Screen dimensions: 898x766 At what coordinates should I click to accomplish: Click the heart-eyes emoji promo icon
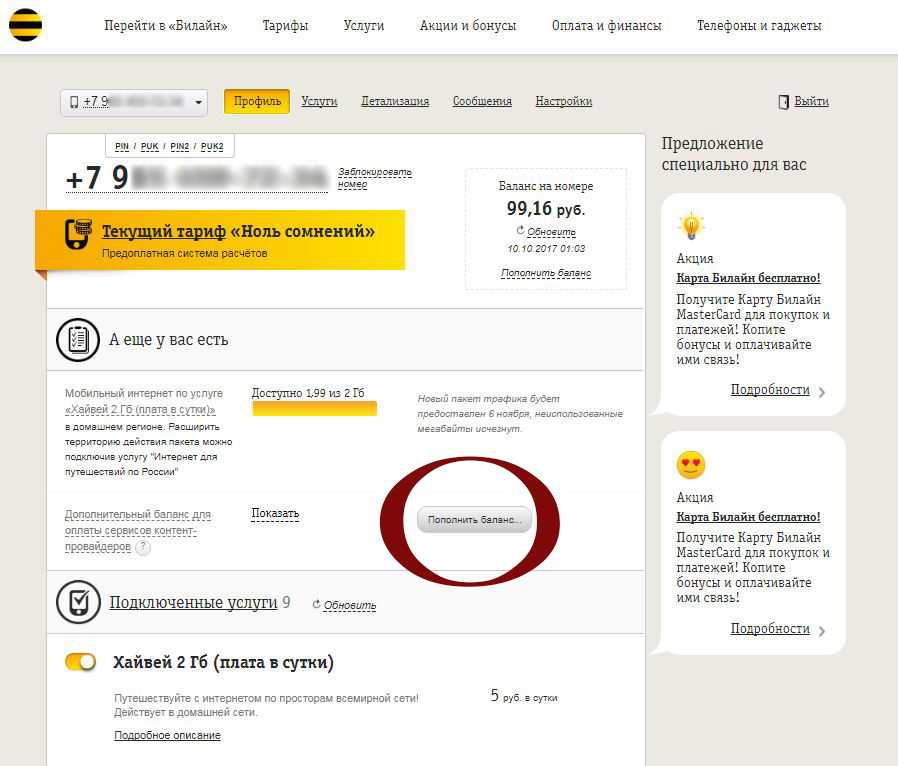pyautogui.click(x=691, y=465)
